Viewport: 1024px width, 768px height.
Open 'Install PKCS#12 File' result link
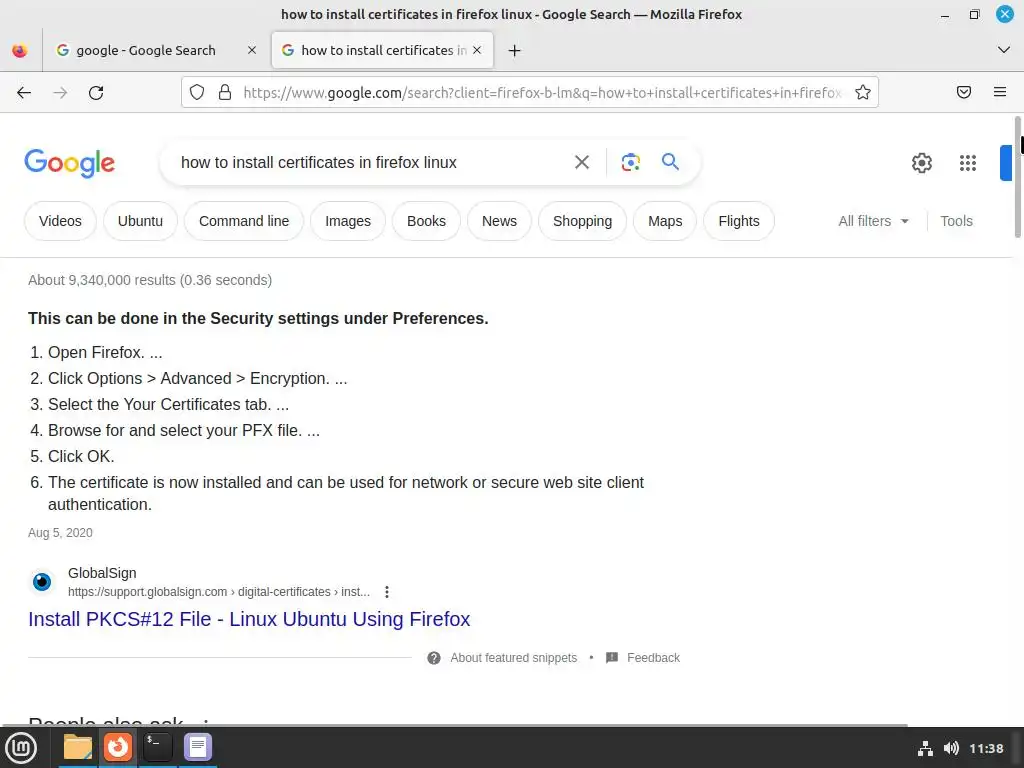(x=249, y=619)
